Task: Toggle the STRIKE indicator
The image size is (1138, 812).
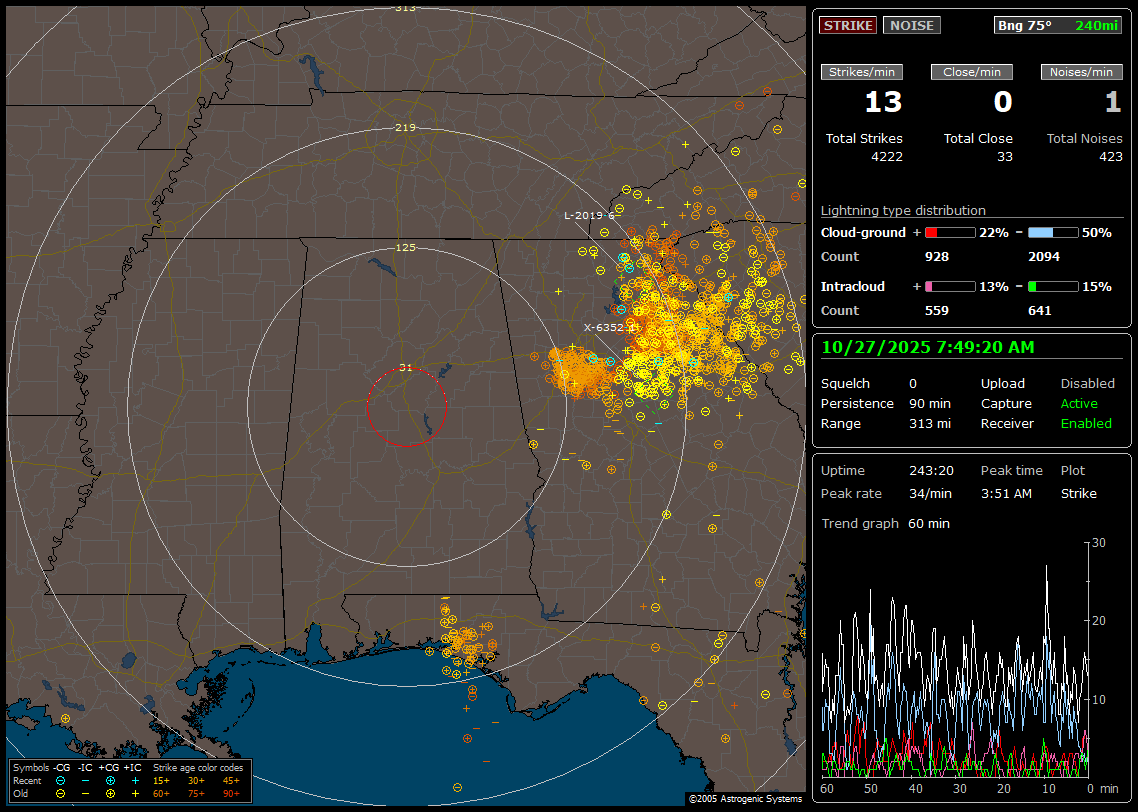Action: [x=848, y=25]
